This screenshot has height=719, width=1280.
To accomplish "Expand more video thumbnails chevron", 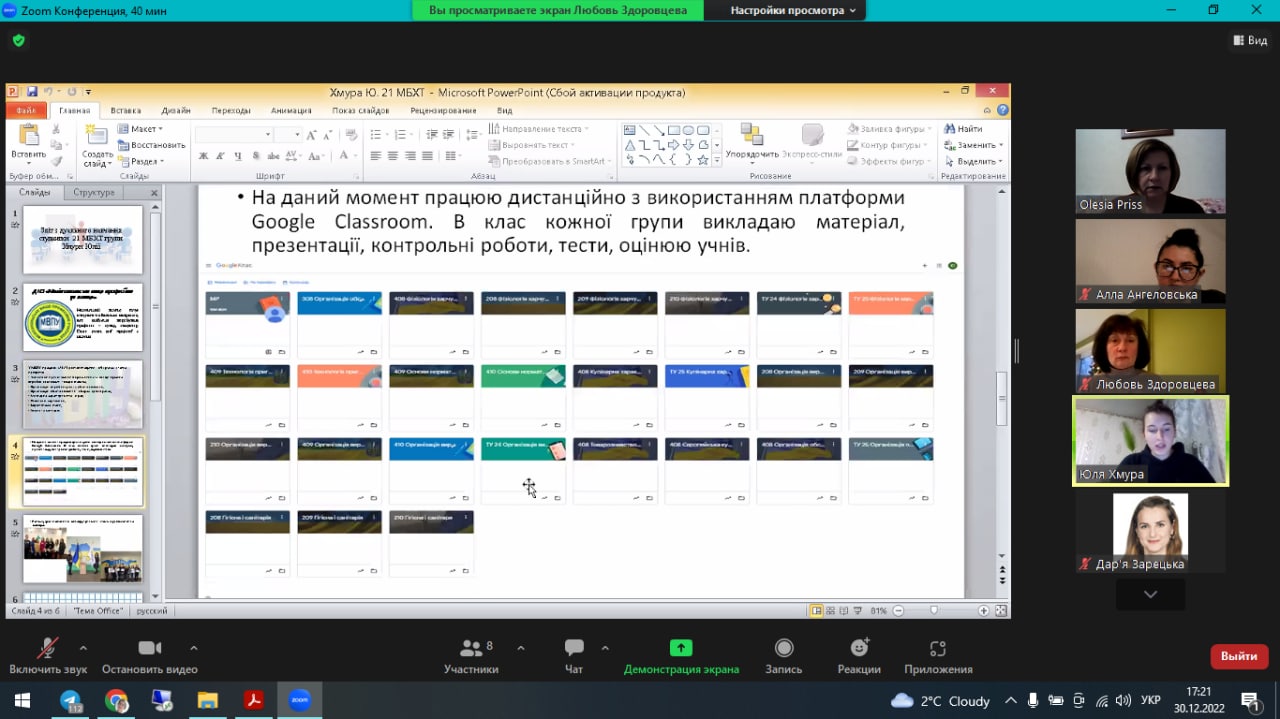I will click(x=1150, y=594).
